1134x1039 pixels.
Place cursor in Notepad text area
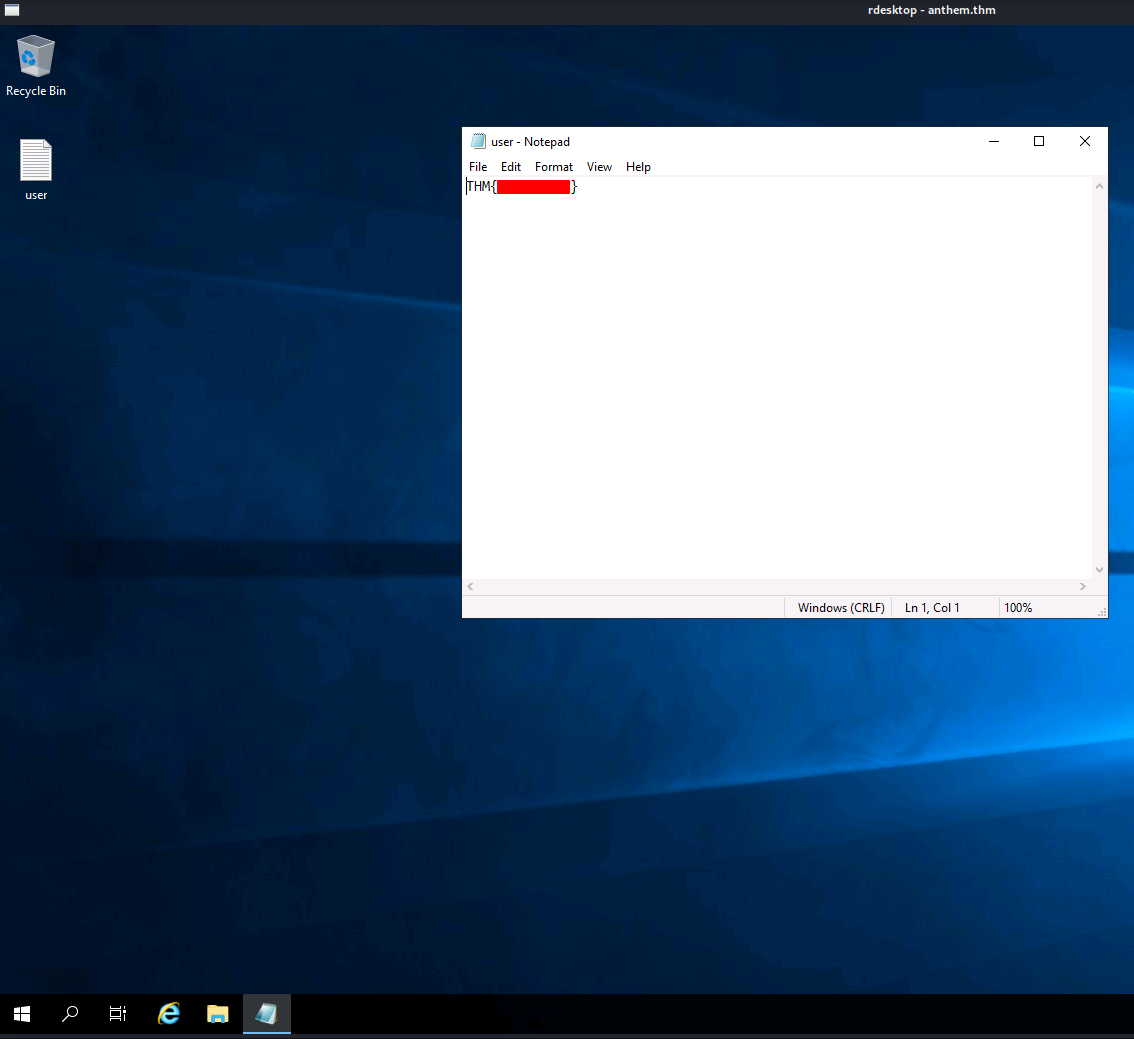coord(777,377)
